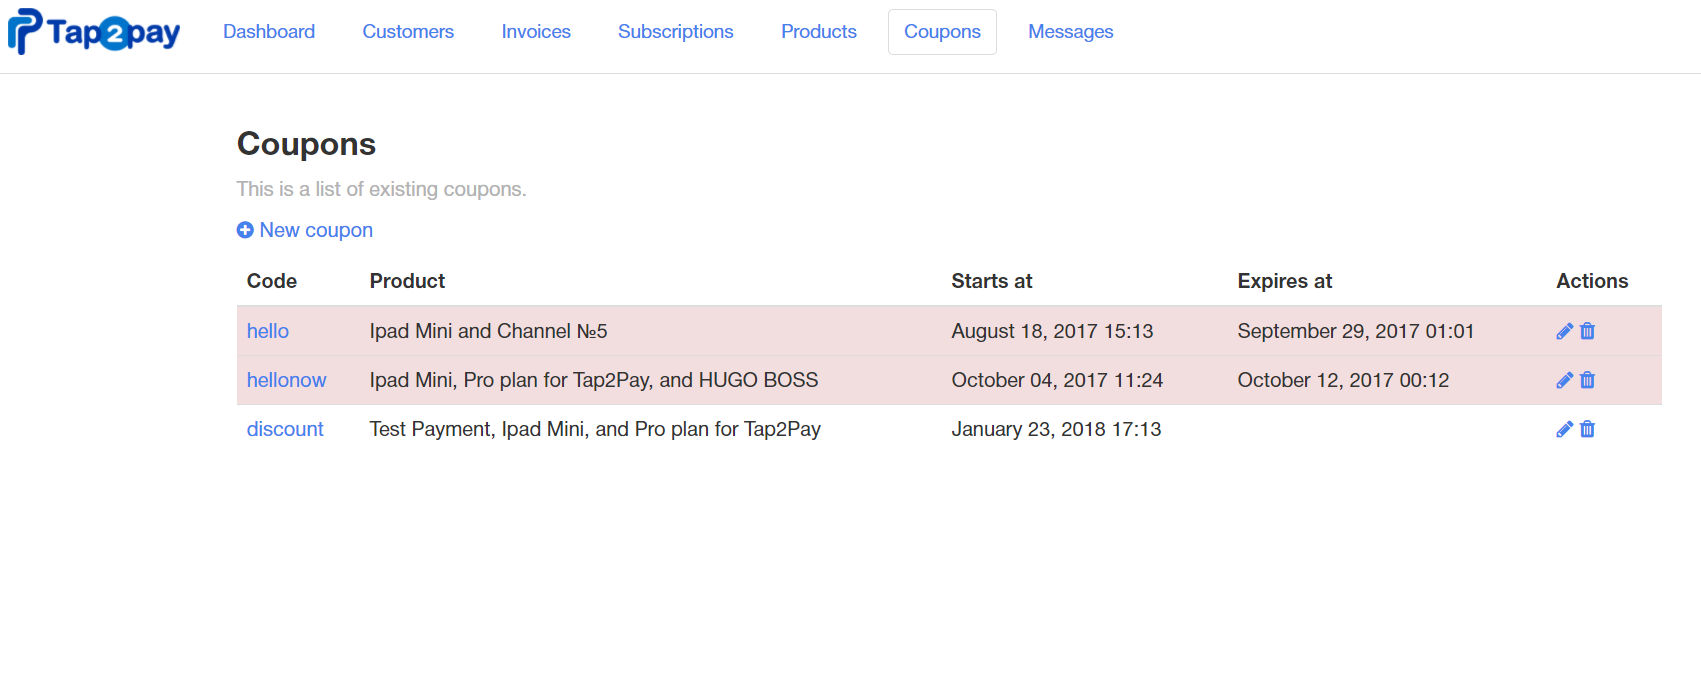Click the Expires at column header
Viewport: 1701px width, 683px height.
[x=1285, y=281]
